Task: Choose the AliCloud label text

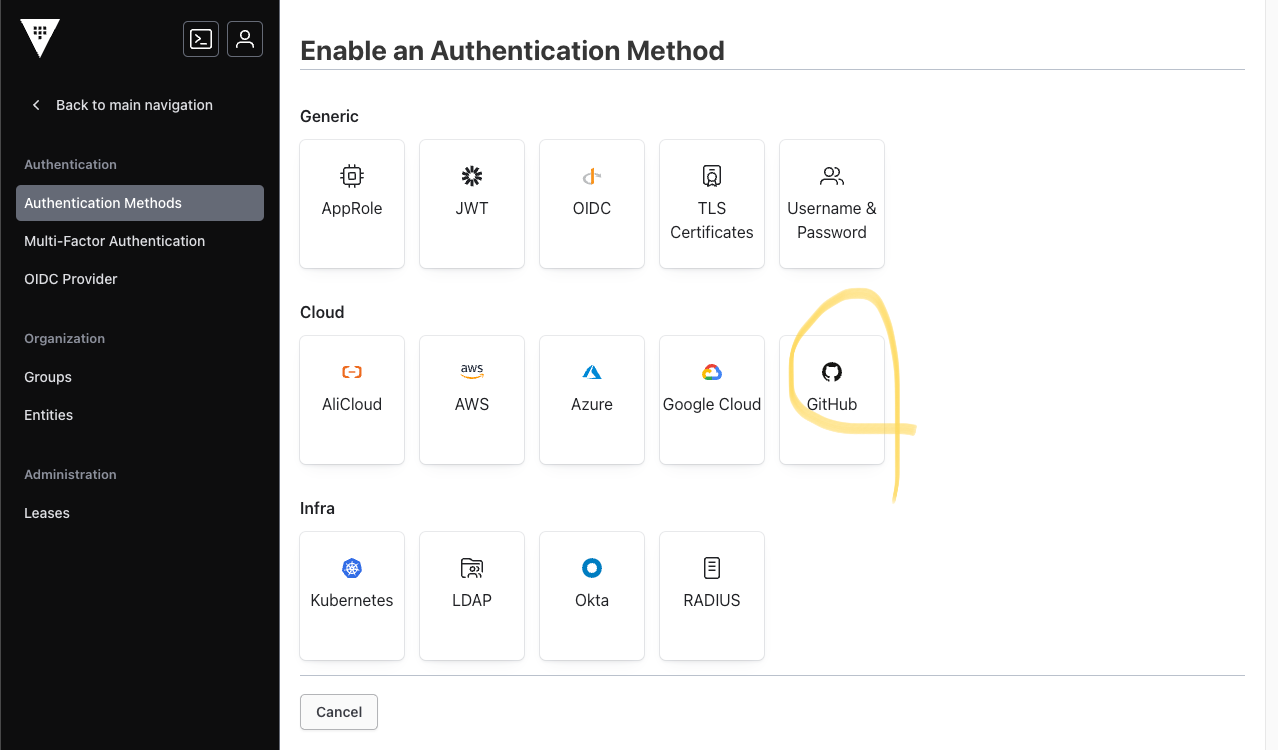Action: click(352, 405)
